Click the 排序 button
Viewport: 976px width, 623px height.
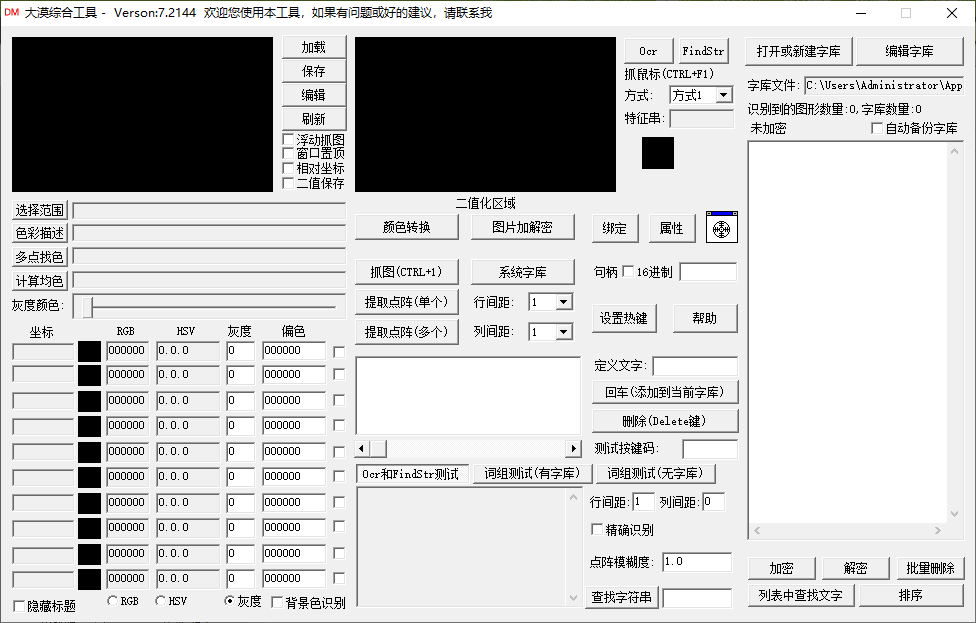(911, 596)
